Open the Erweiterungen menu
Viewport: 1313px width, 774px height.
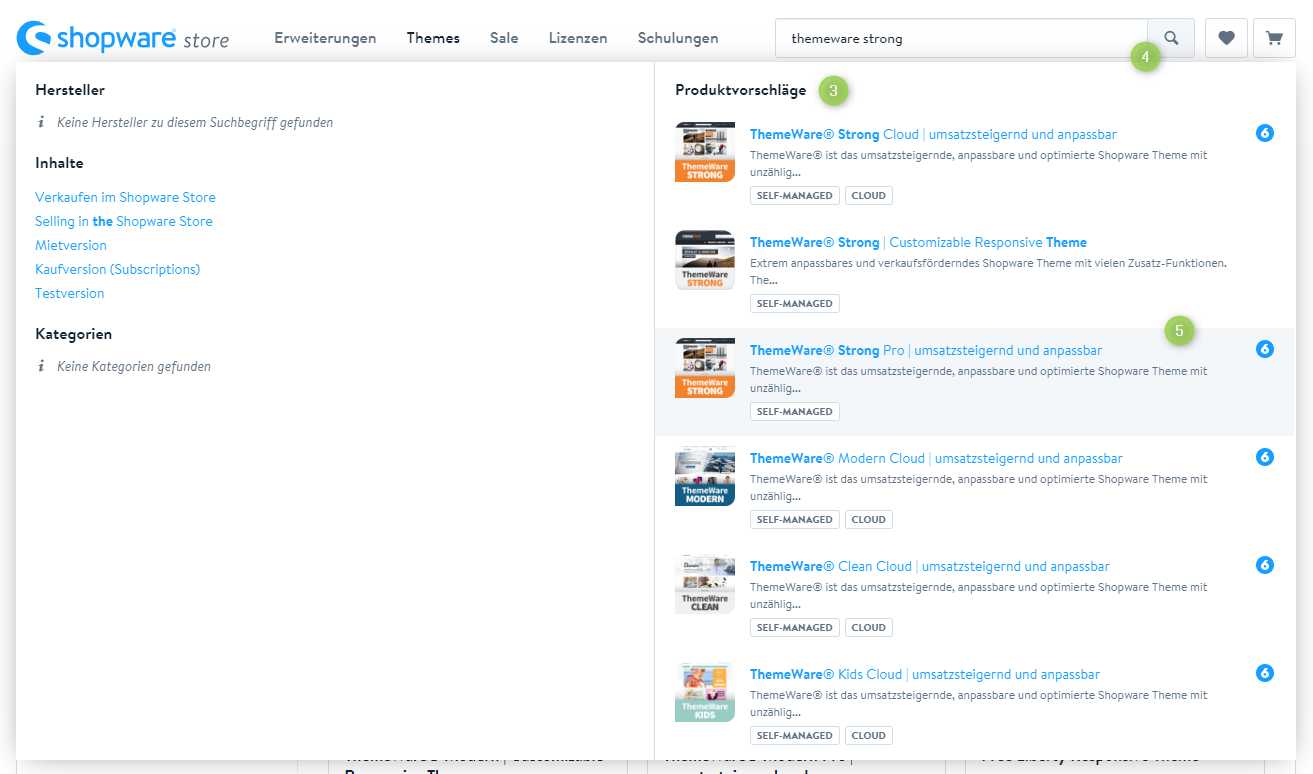point(325,38)
